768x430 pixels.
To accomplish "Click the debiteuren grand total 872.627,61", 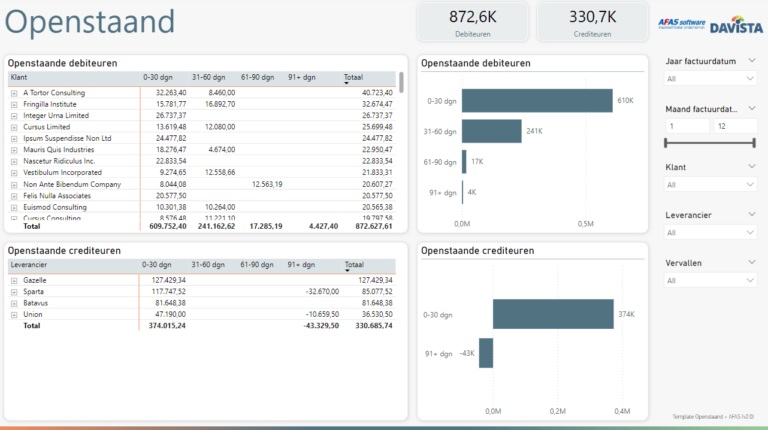I will click(x=374, y=227).
